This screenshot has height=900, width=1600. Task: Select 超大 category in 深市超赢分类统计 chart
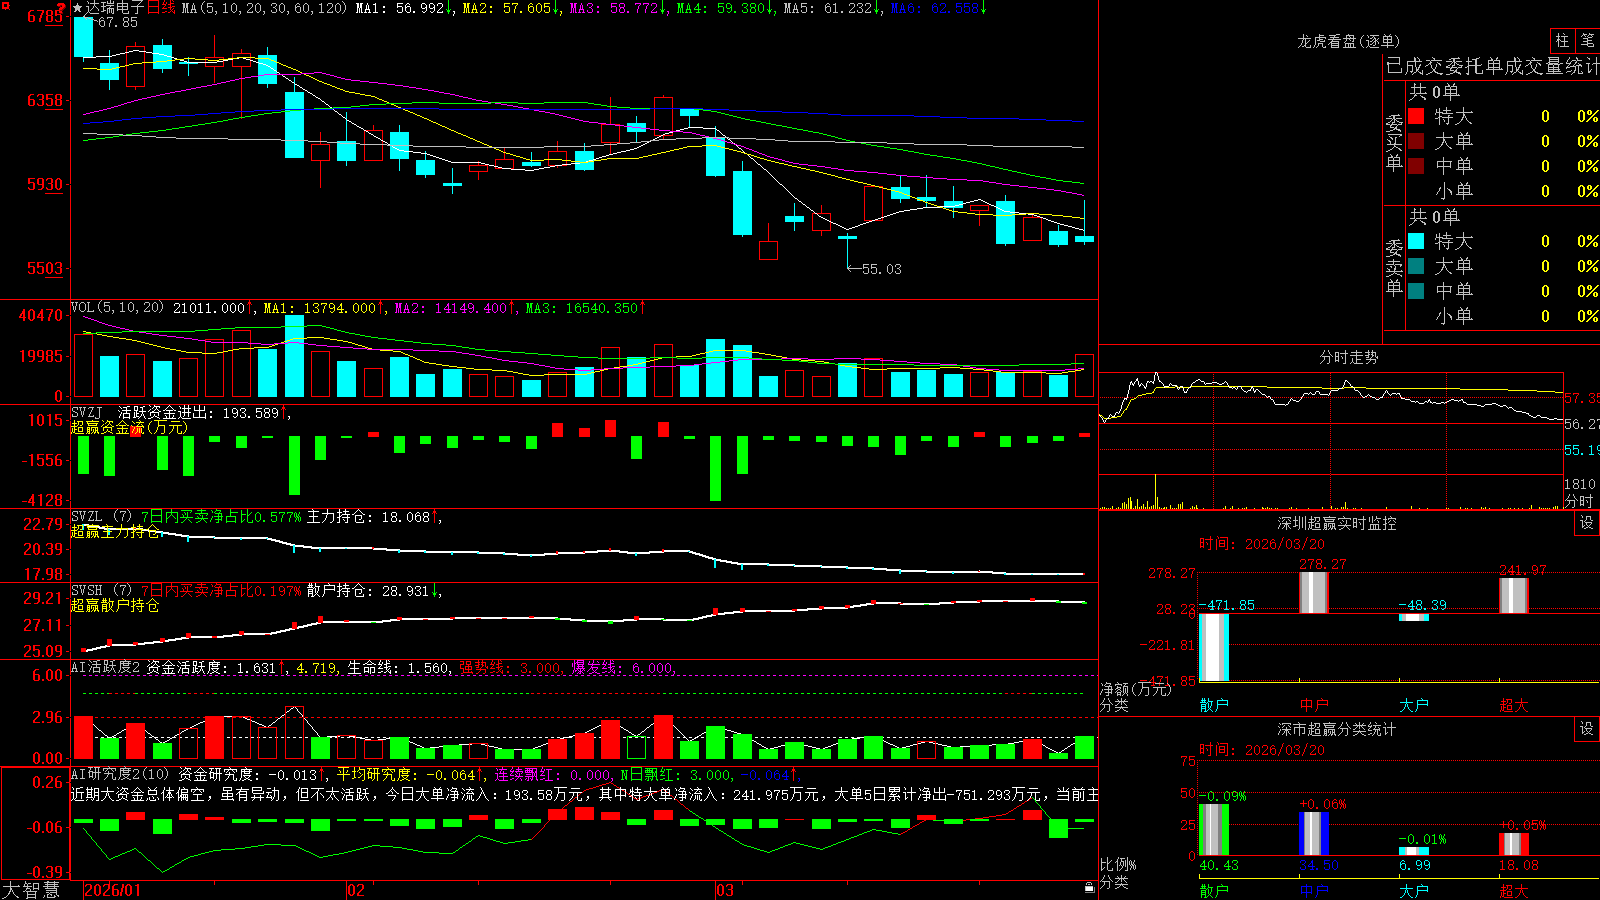(x=1514, y=891)
